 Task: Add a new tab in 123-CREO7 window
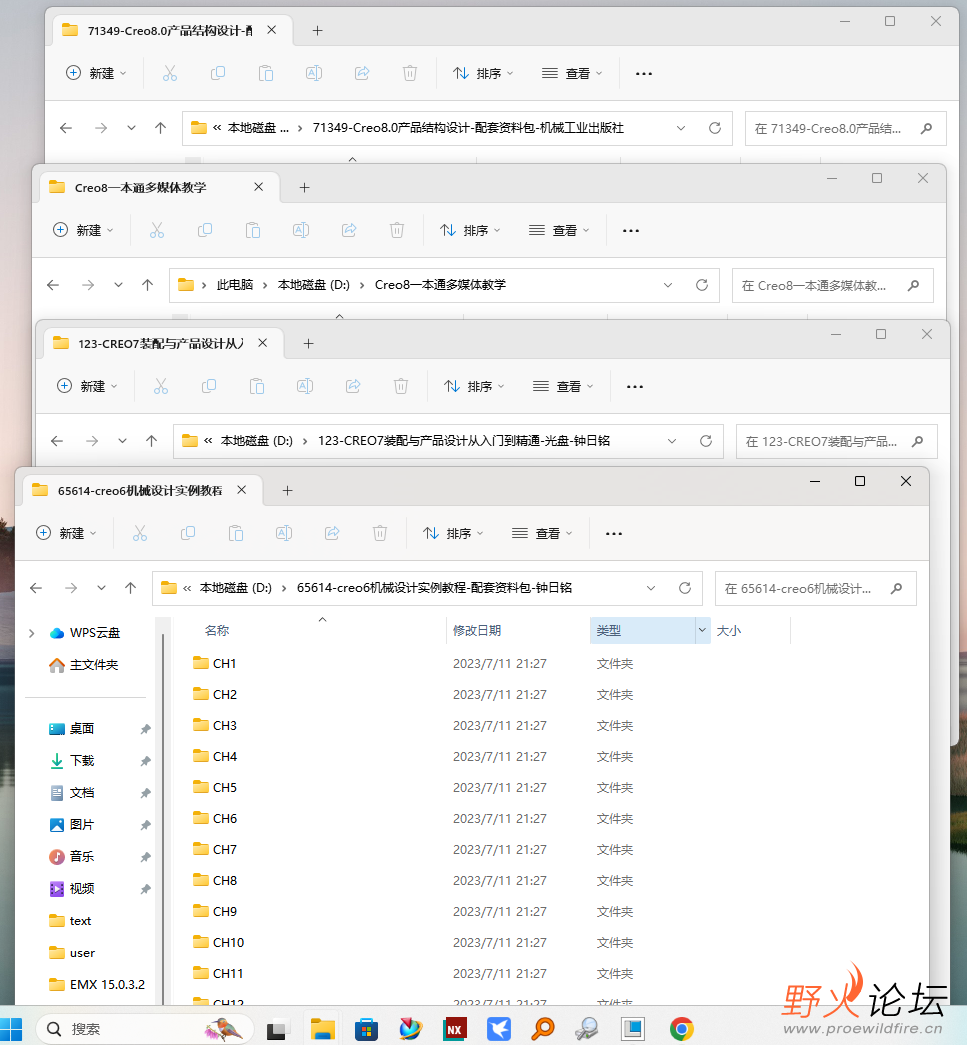pos(308,343)
